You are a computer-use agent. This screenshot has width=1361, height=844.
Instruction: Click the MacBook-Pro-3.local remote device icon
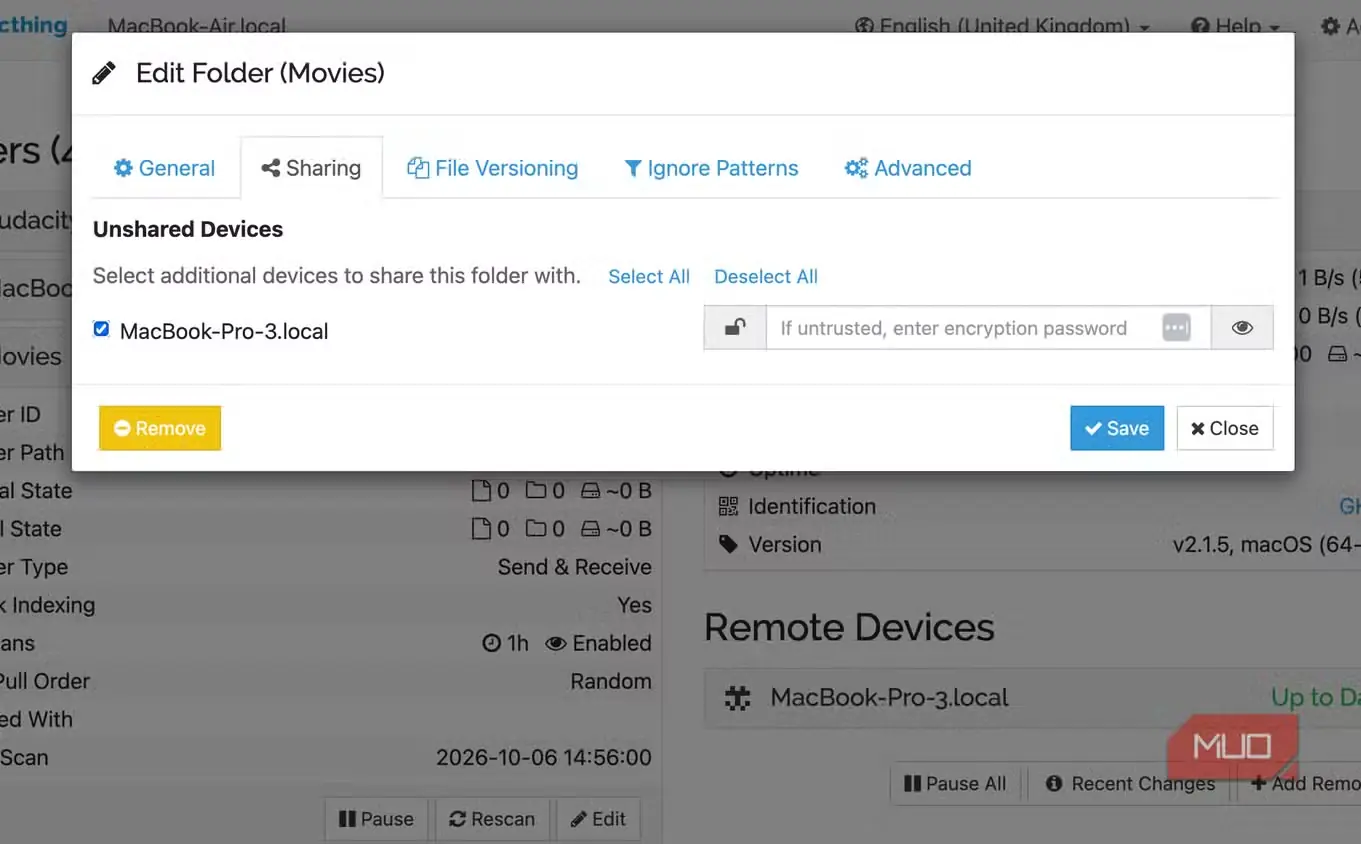point(737,698)
